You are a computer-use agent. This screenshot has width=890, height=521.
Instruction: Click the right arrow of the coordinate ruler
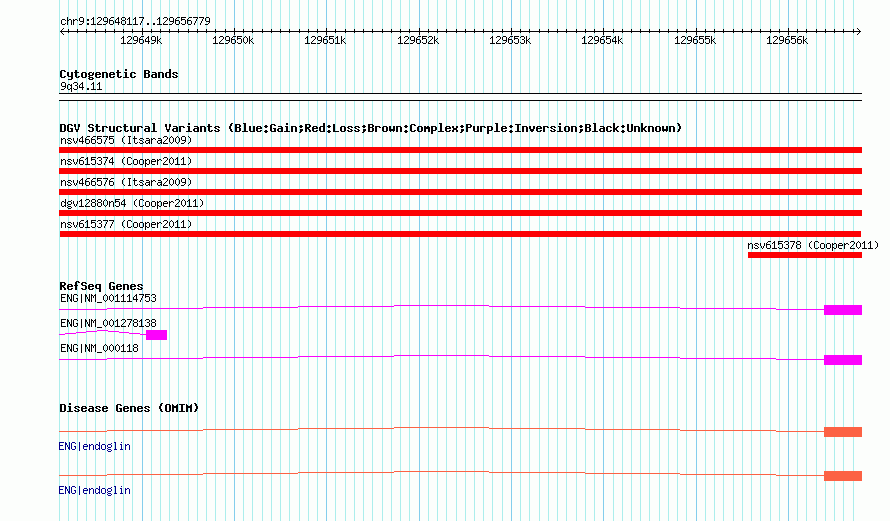click(x=858, y=32)
